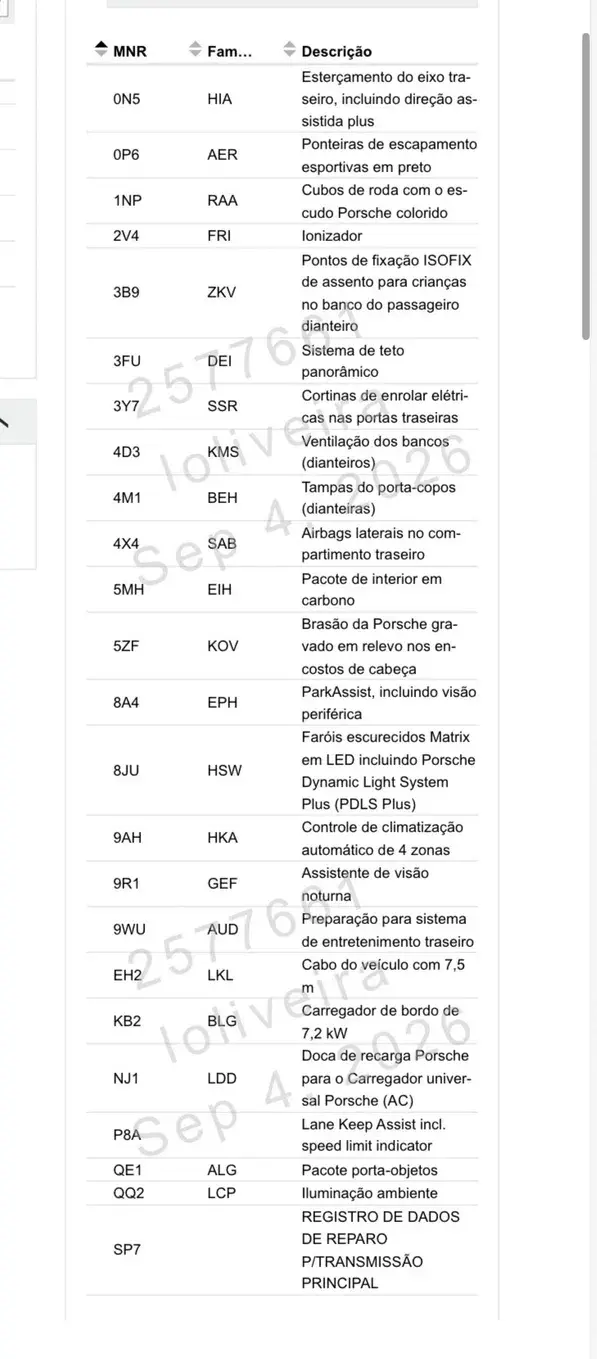Select the 0P6 AER row
Image resolution: width=597 pixels, height=1359 pixels.
(282, 156)
